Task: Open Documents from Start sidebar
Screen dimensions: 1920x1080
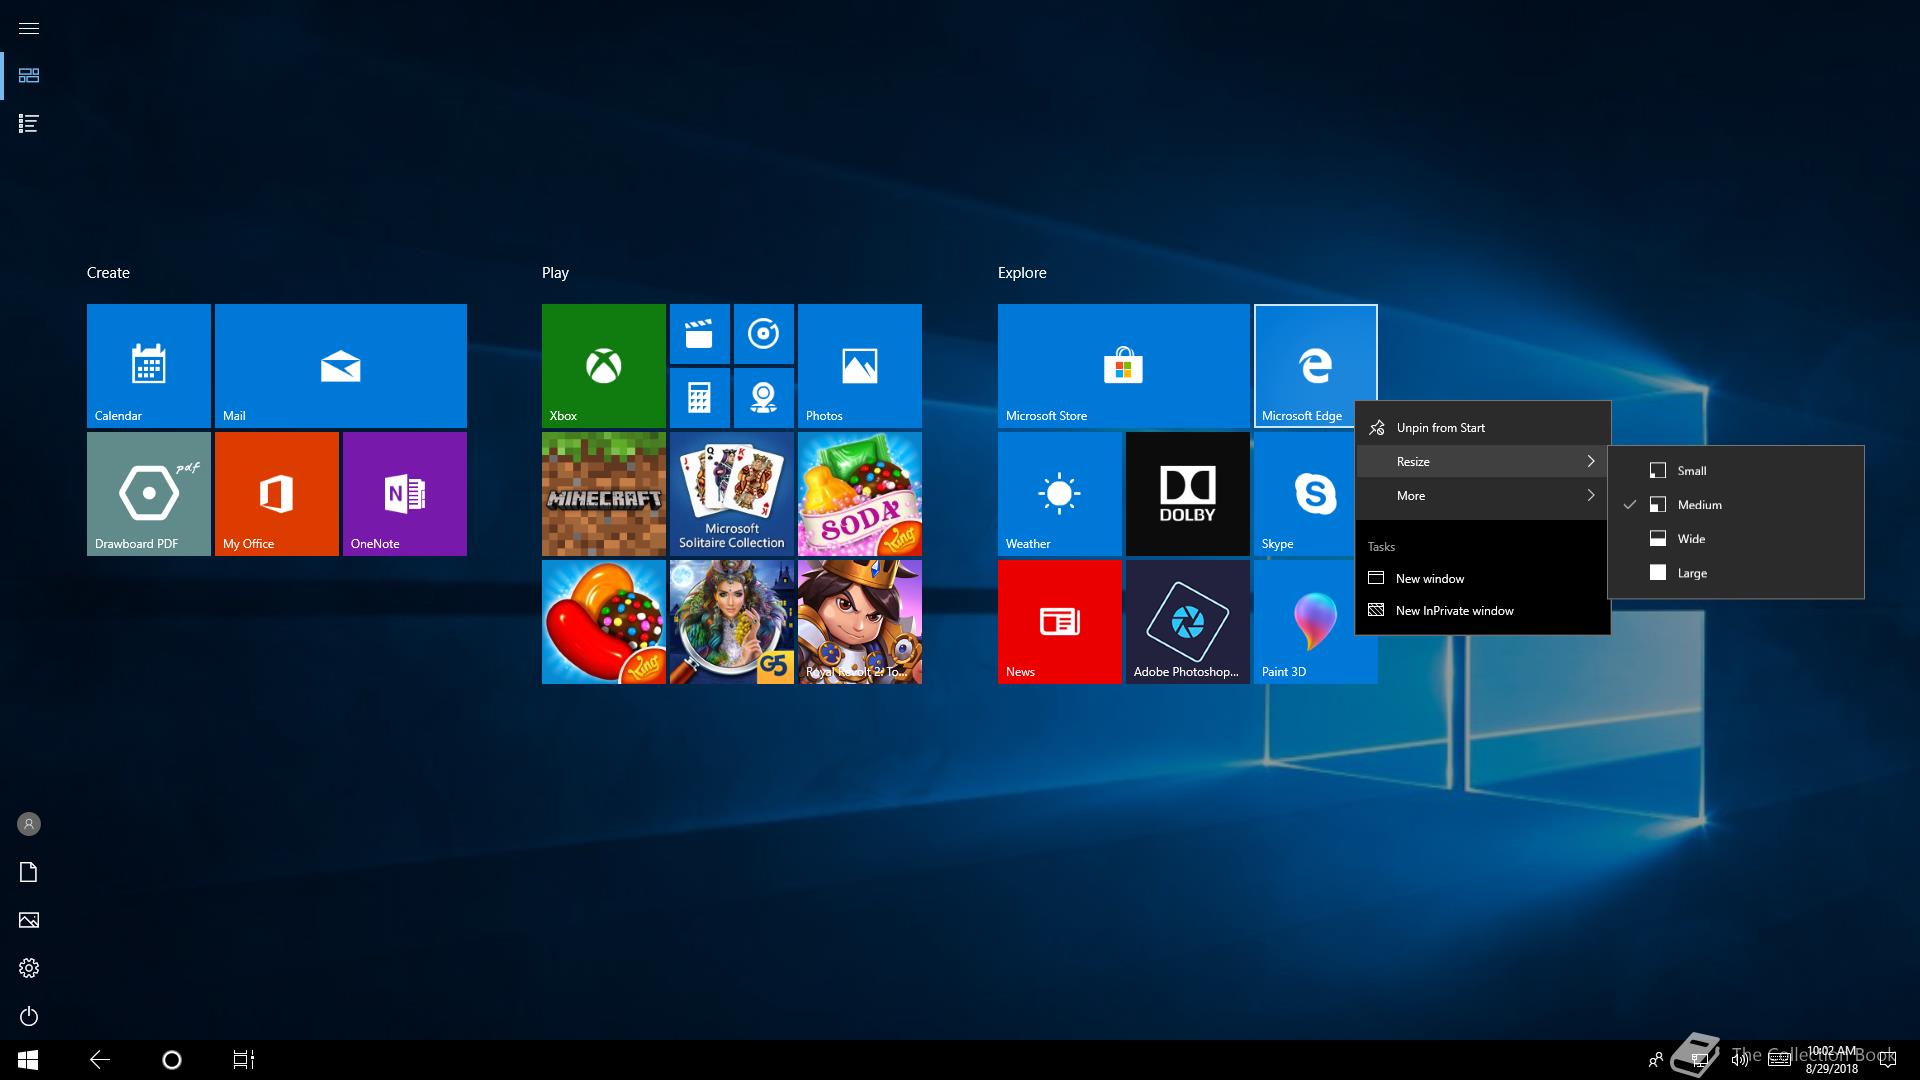Action: 29,872
